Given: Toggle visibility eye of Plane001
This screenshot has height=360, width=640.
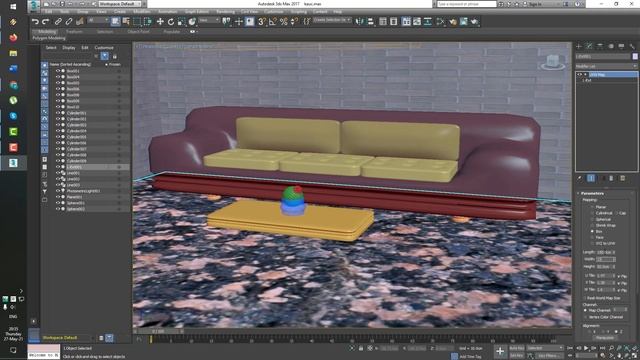Looking at the screenshot, I should coord(58,197).
